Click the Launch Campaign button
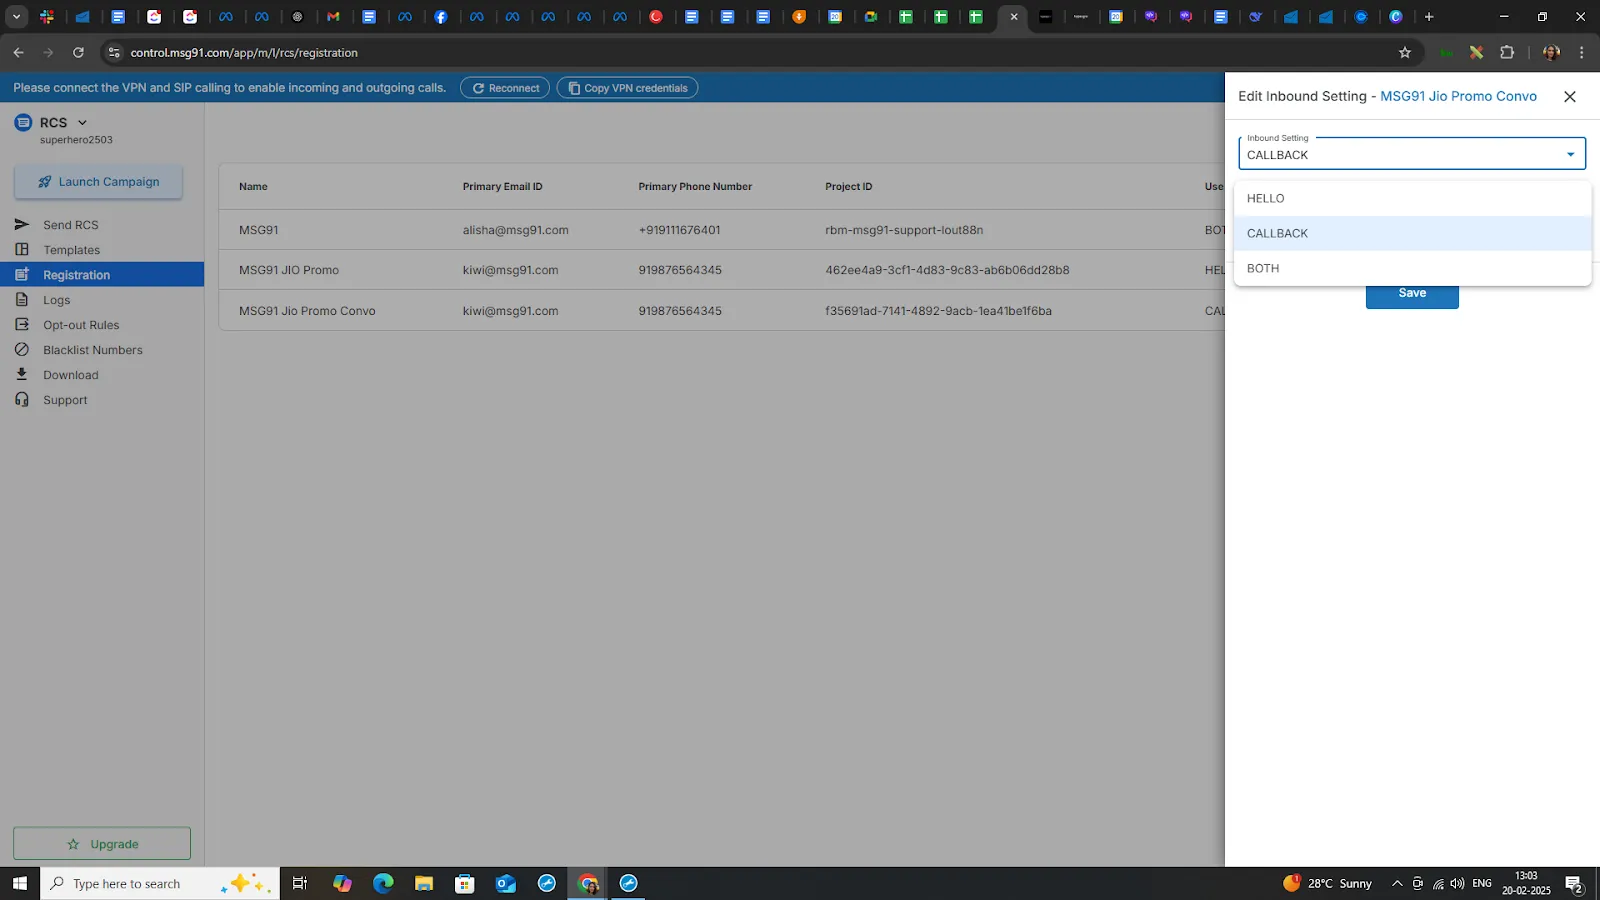 (x=98, y=182)
